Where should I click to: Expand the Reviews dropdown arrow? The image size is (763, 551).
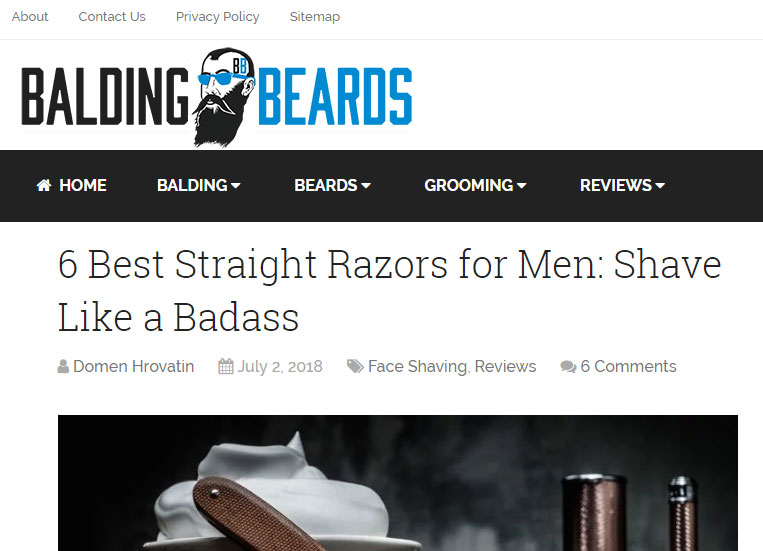point(660,185)
